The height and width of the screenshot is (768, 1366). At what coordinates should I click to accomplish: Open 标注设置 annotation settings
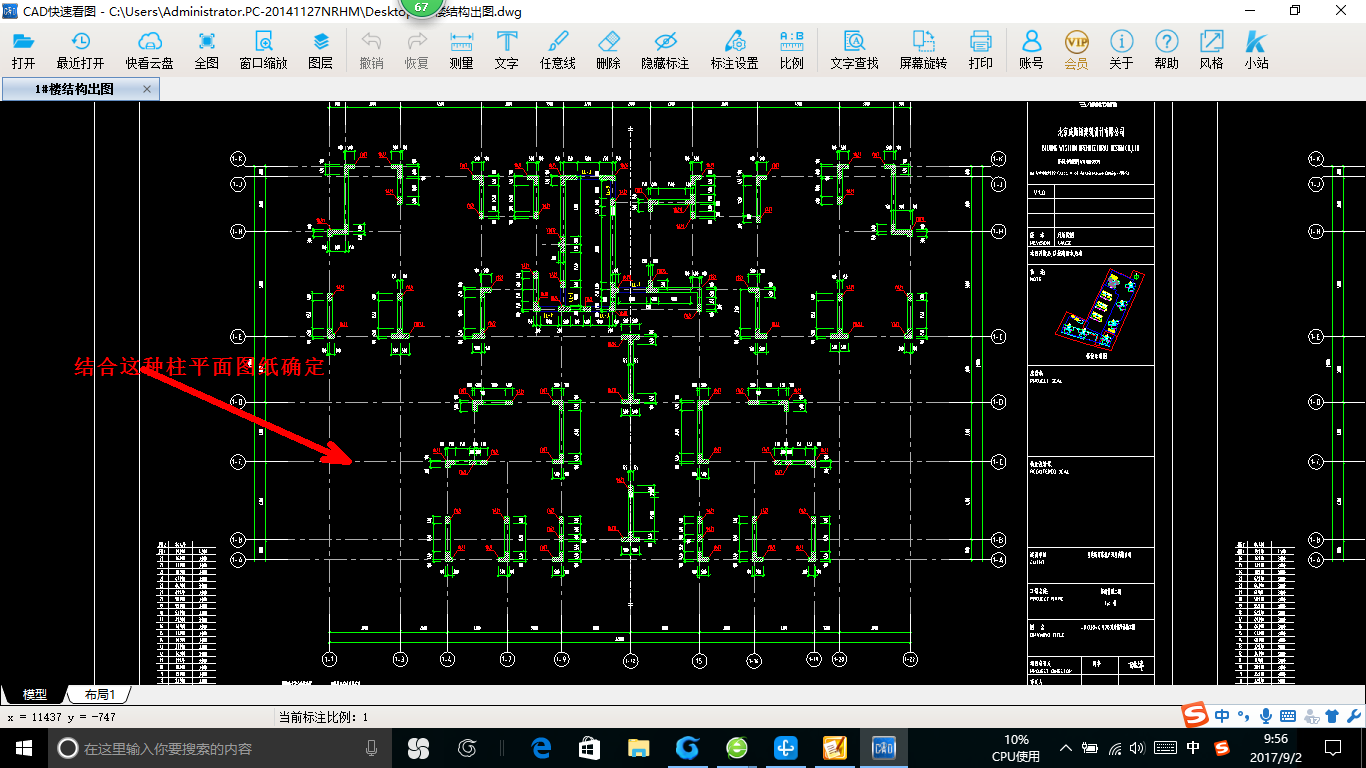[734, 50]
